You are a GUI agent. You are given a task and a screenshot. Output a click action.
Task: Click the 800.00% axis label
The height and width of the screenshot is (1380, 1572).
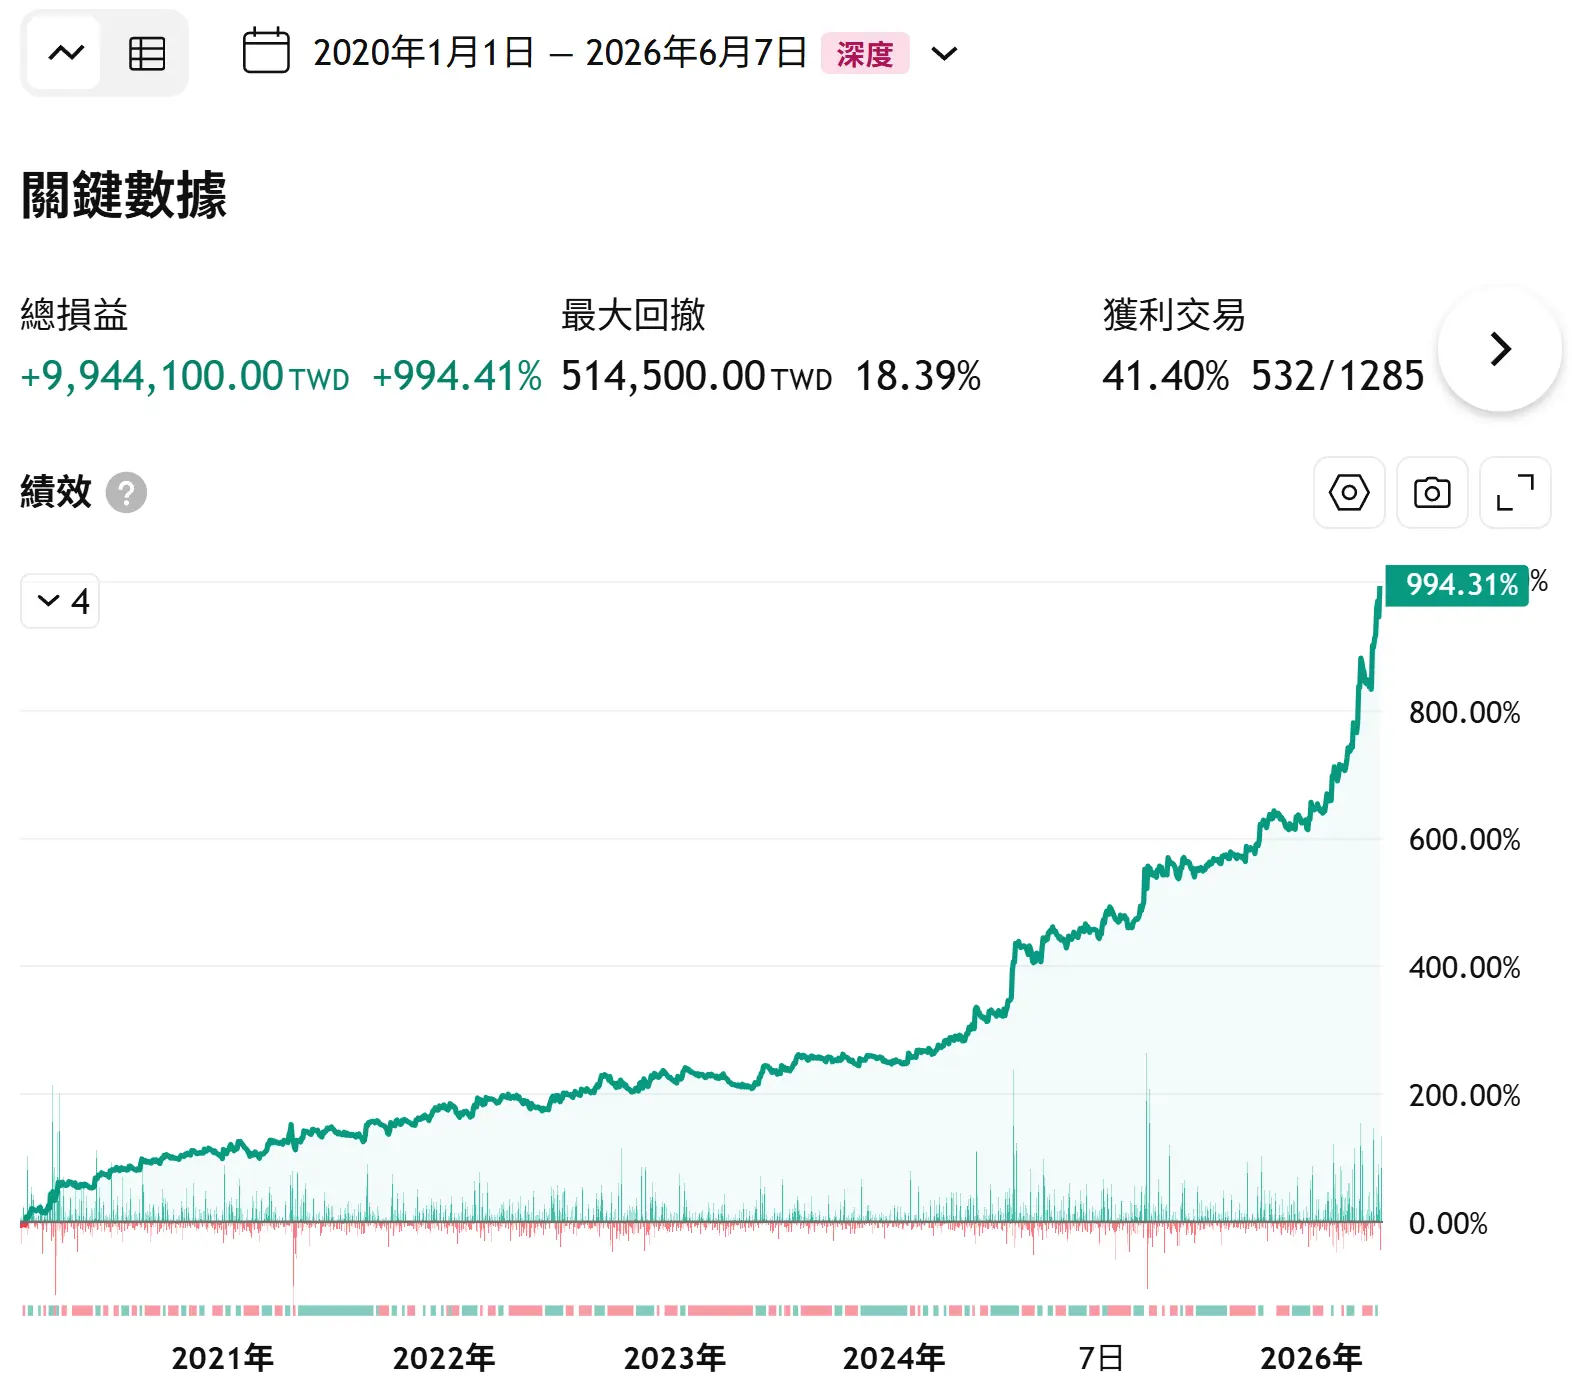tap(1464, 712)
